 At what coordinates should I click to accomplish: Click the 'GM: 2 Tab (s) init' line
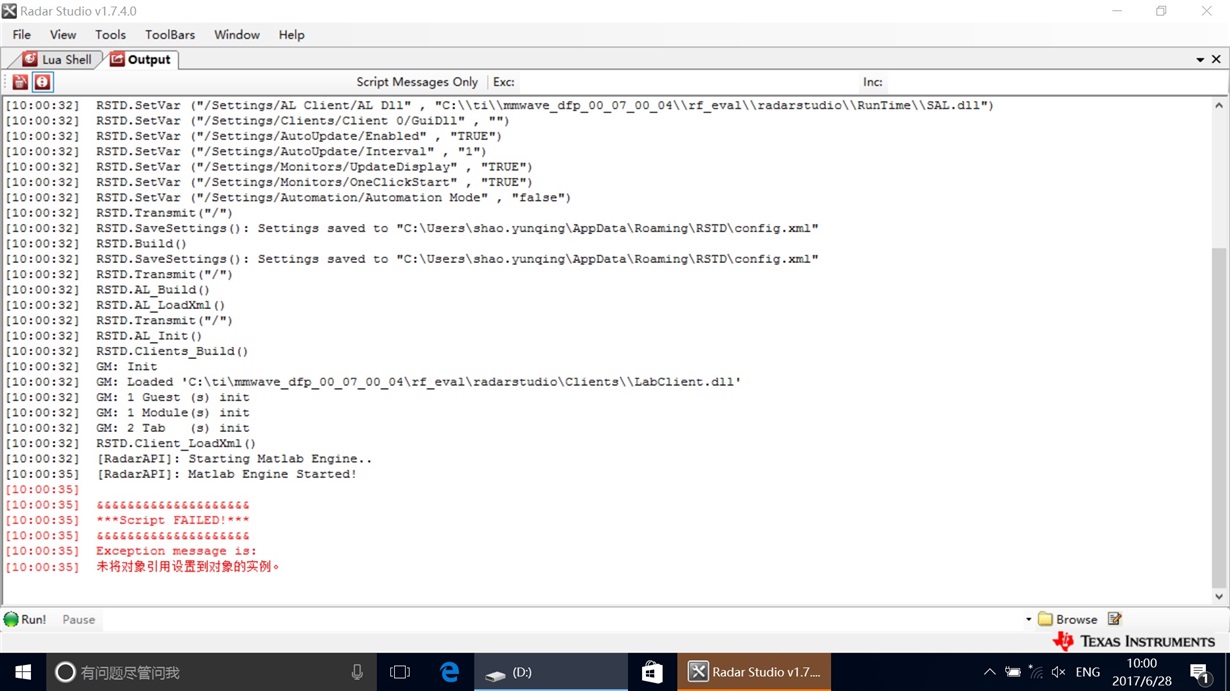172,428
